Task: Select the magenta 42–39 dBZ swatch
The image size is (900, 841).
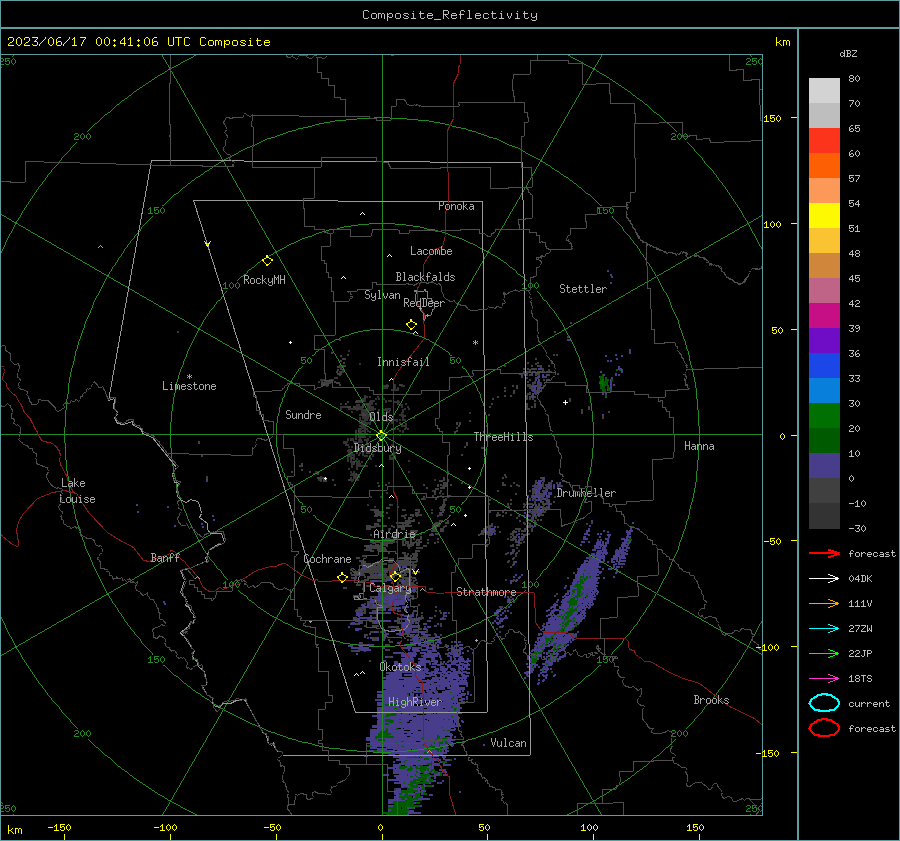Action: coord(824,315)
